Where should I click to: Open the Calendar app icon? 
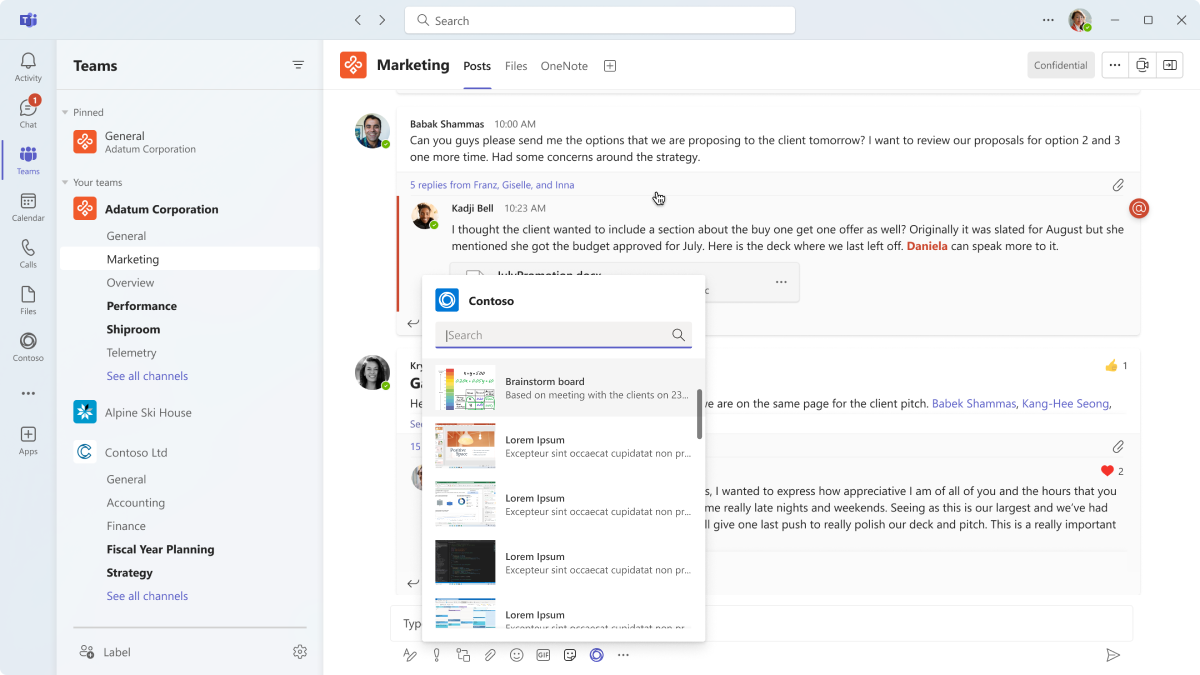pos(28,207)
